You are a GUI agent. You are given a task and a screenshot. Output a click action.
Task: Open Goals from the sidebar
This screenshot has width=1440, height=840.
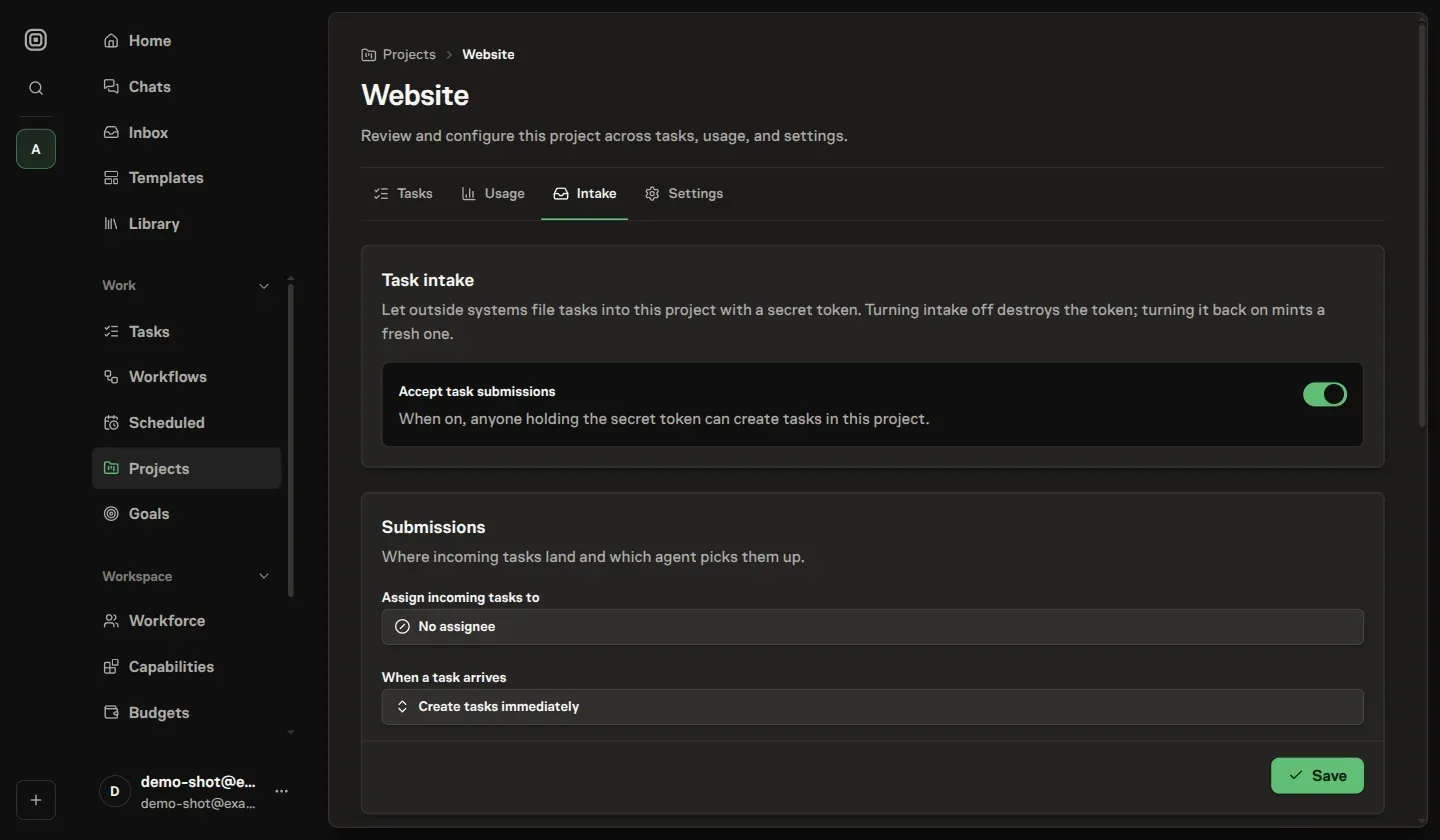(187, 514)
